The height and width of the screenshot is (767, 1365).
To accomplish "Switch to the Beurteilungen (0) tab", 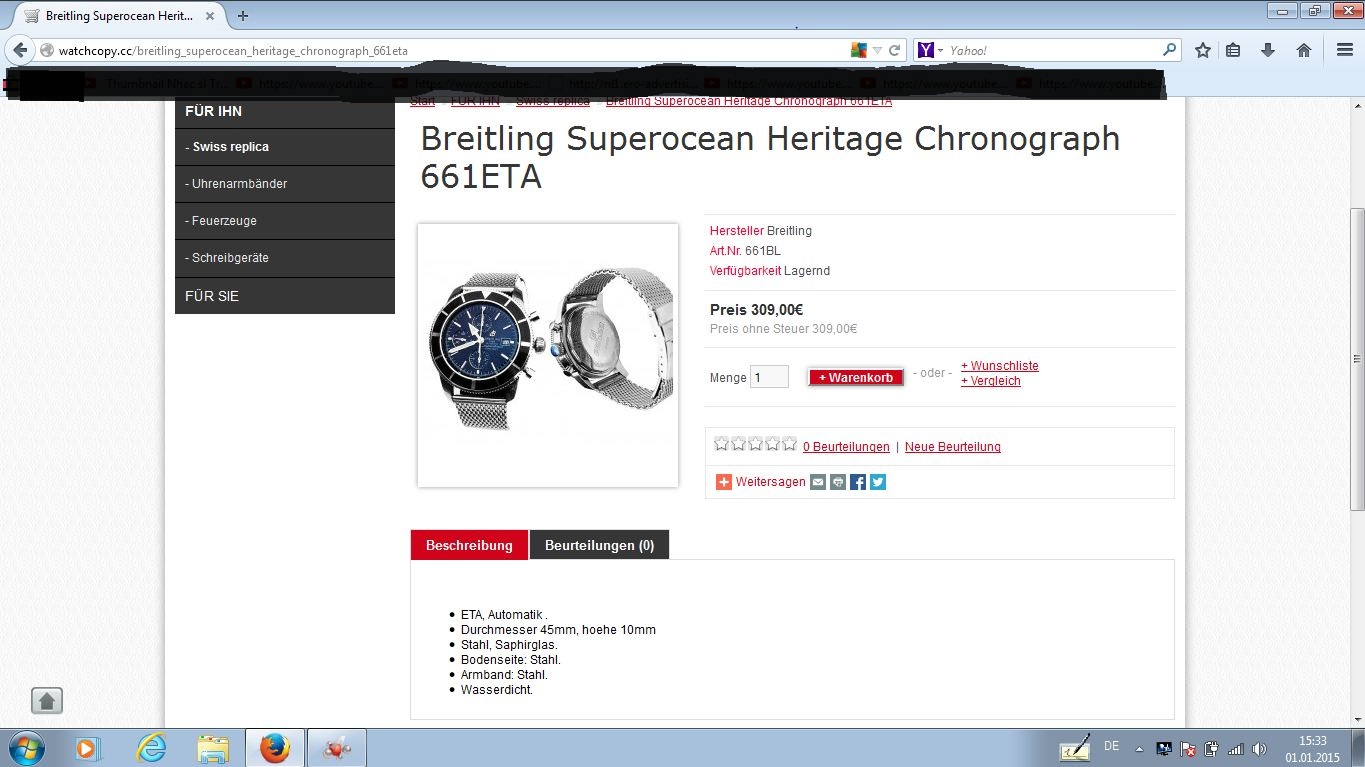I will 599,545.
